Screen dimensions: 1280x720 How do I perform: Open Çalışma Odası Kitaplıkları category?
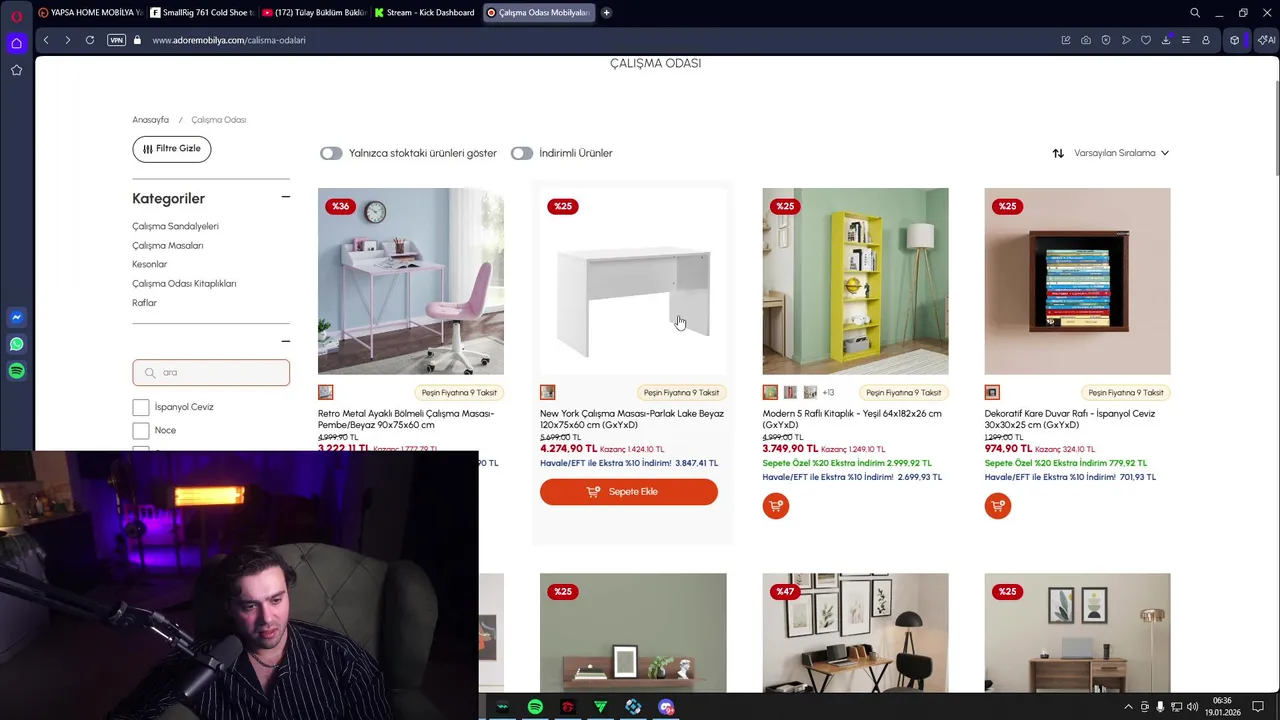[x=184, y=283]
